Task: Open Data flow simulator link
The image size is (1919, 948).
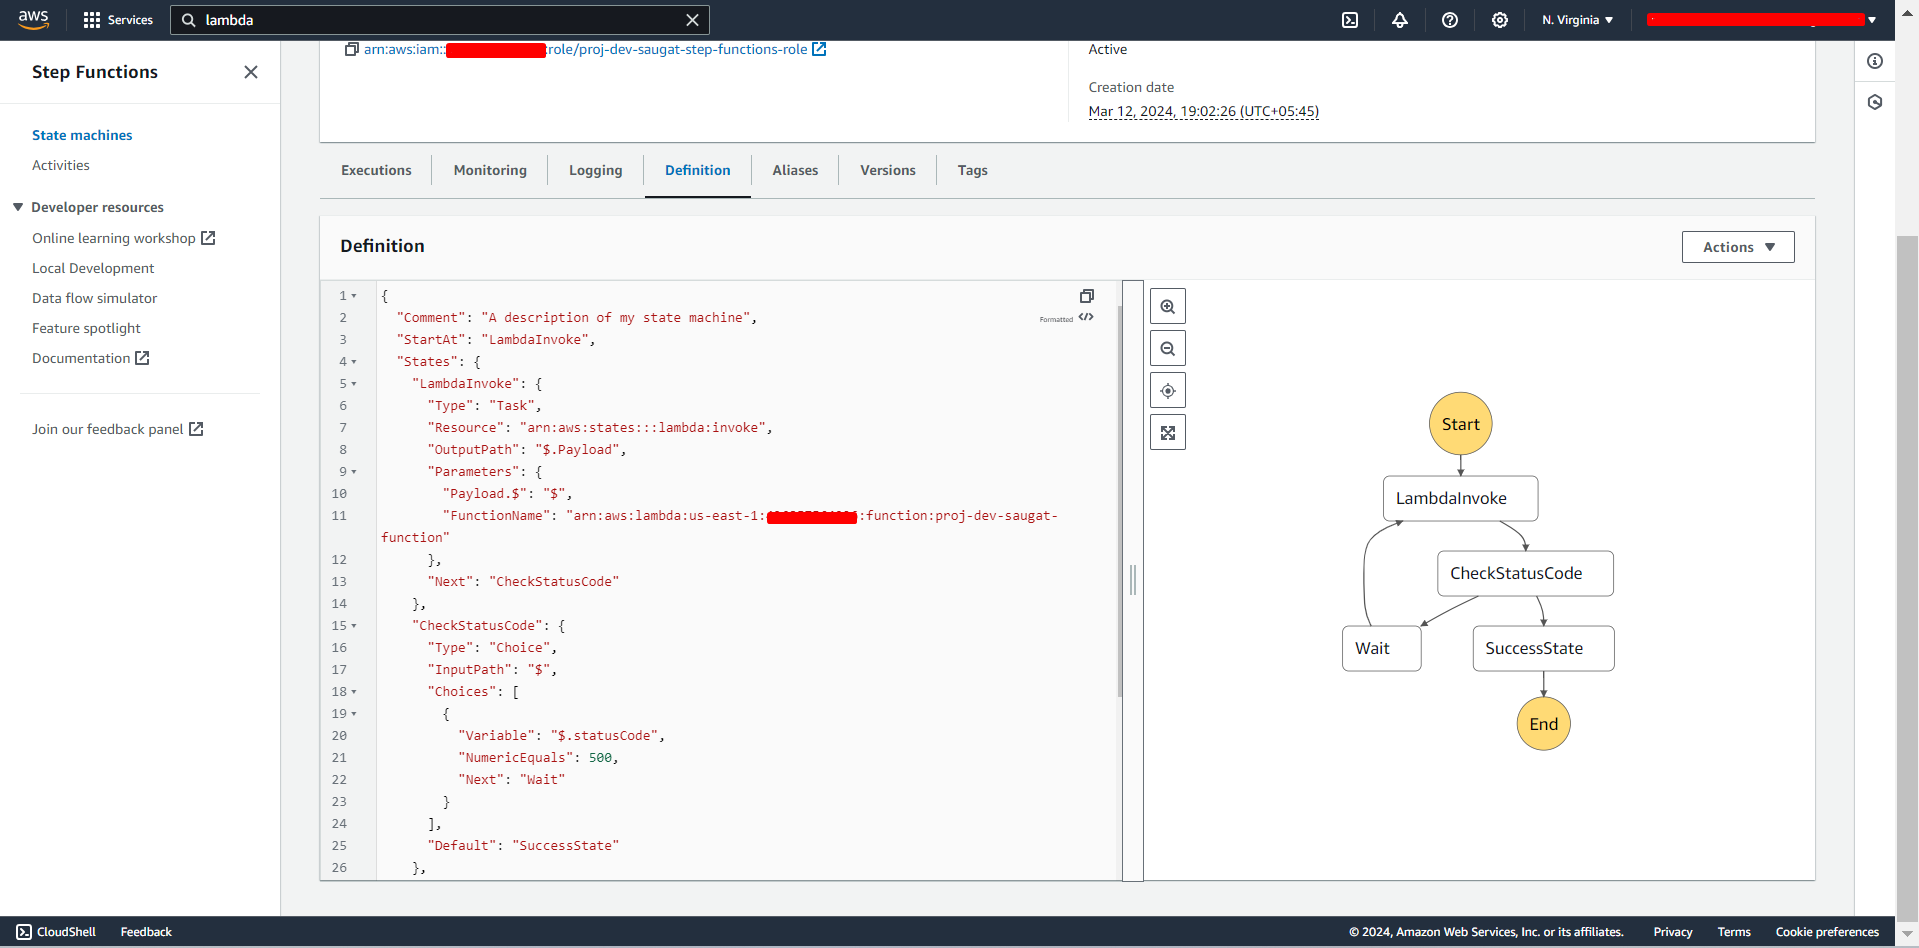Action: pos(95,298)
